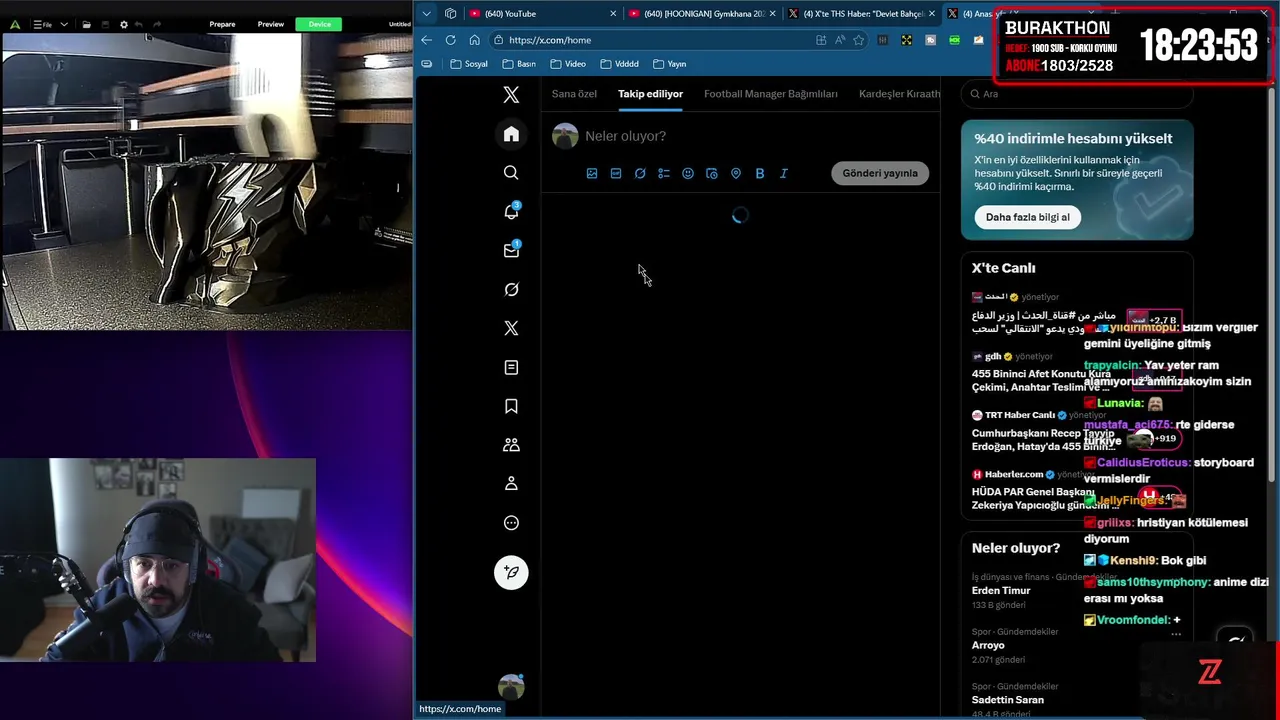This screenshot has width=1280, height=720.
Task: Switch to Prepare tab in slicer
Action: coord(222,24)
